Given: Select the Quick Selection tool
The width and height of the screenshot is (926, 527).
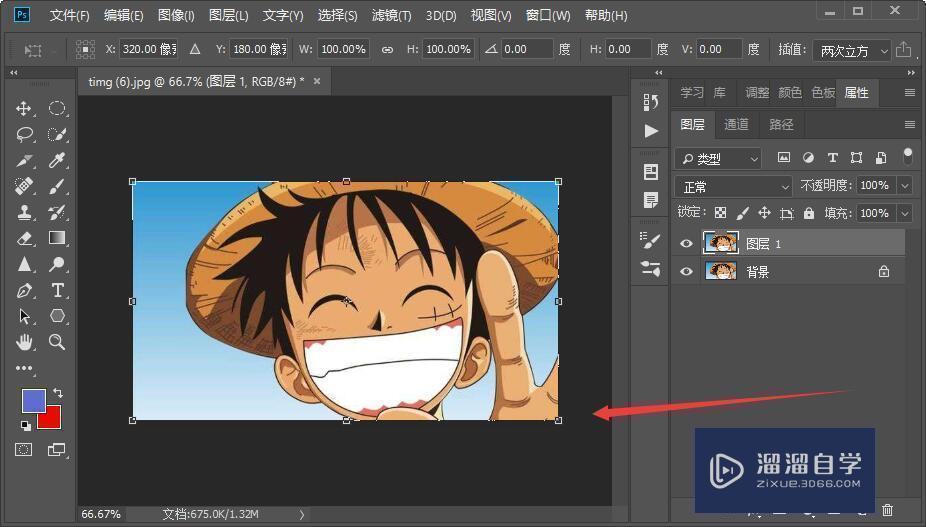Looking at the screenshot, I should coord(57,135).
